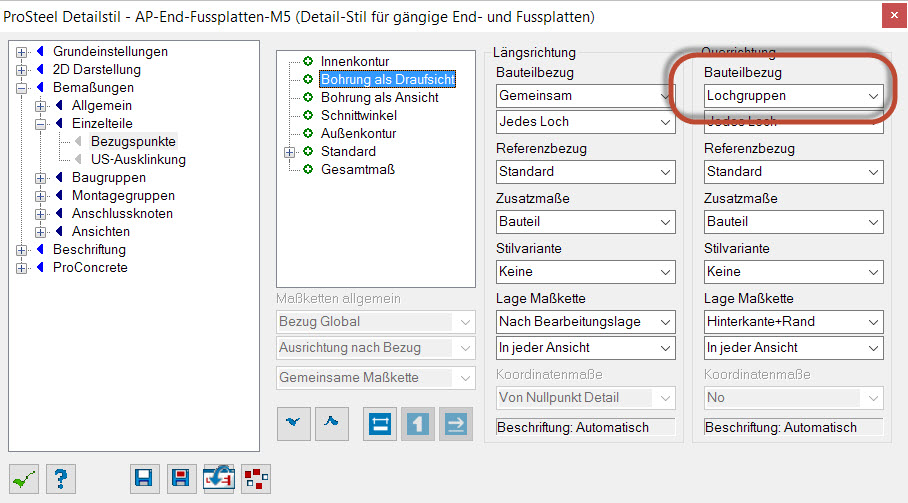
Task: Click the green plus icon beside Gesamtmaß
Action: pos(308,169)
